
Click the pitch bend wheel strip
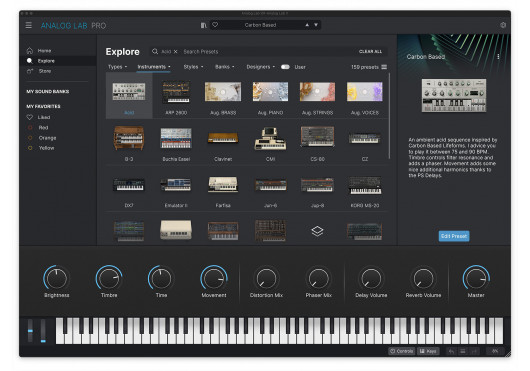tap(30, 331)
